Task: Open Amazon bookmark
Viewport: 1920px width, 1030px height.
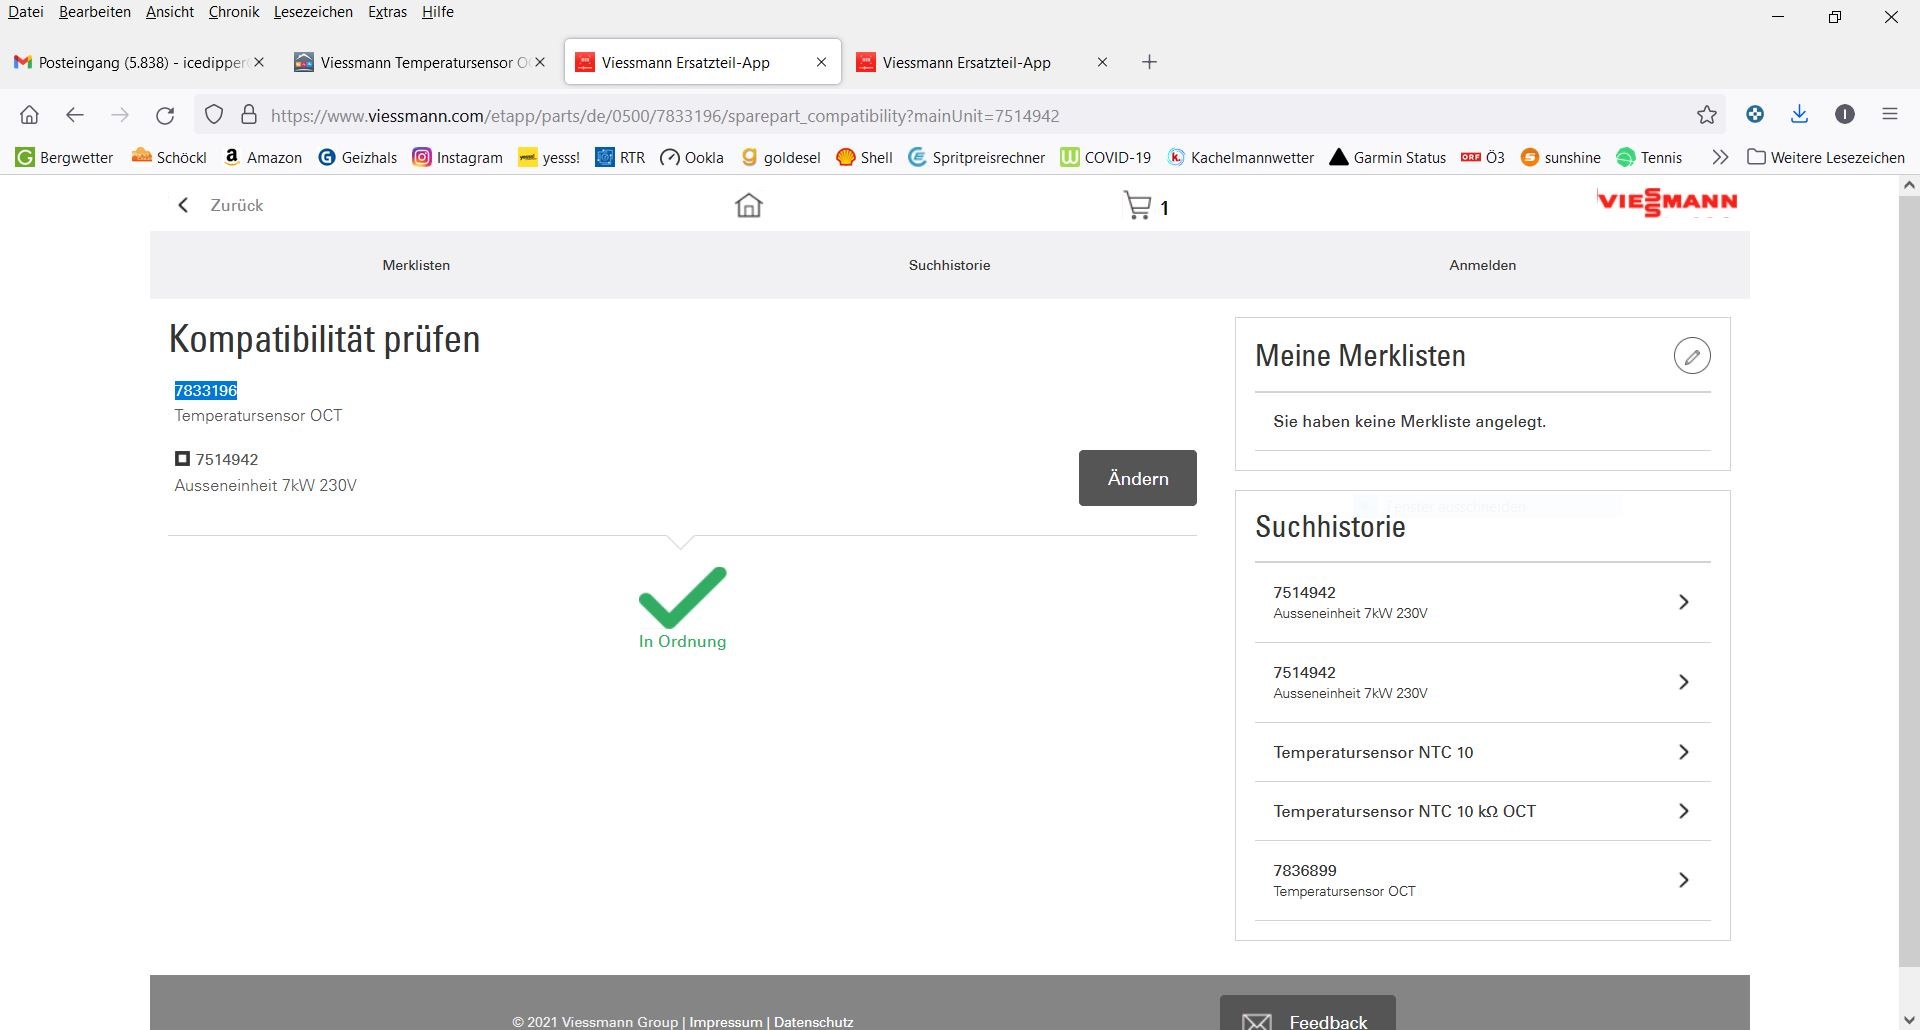Action: [x=263, y=157]
